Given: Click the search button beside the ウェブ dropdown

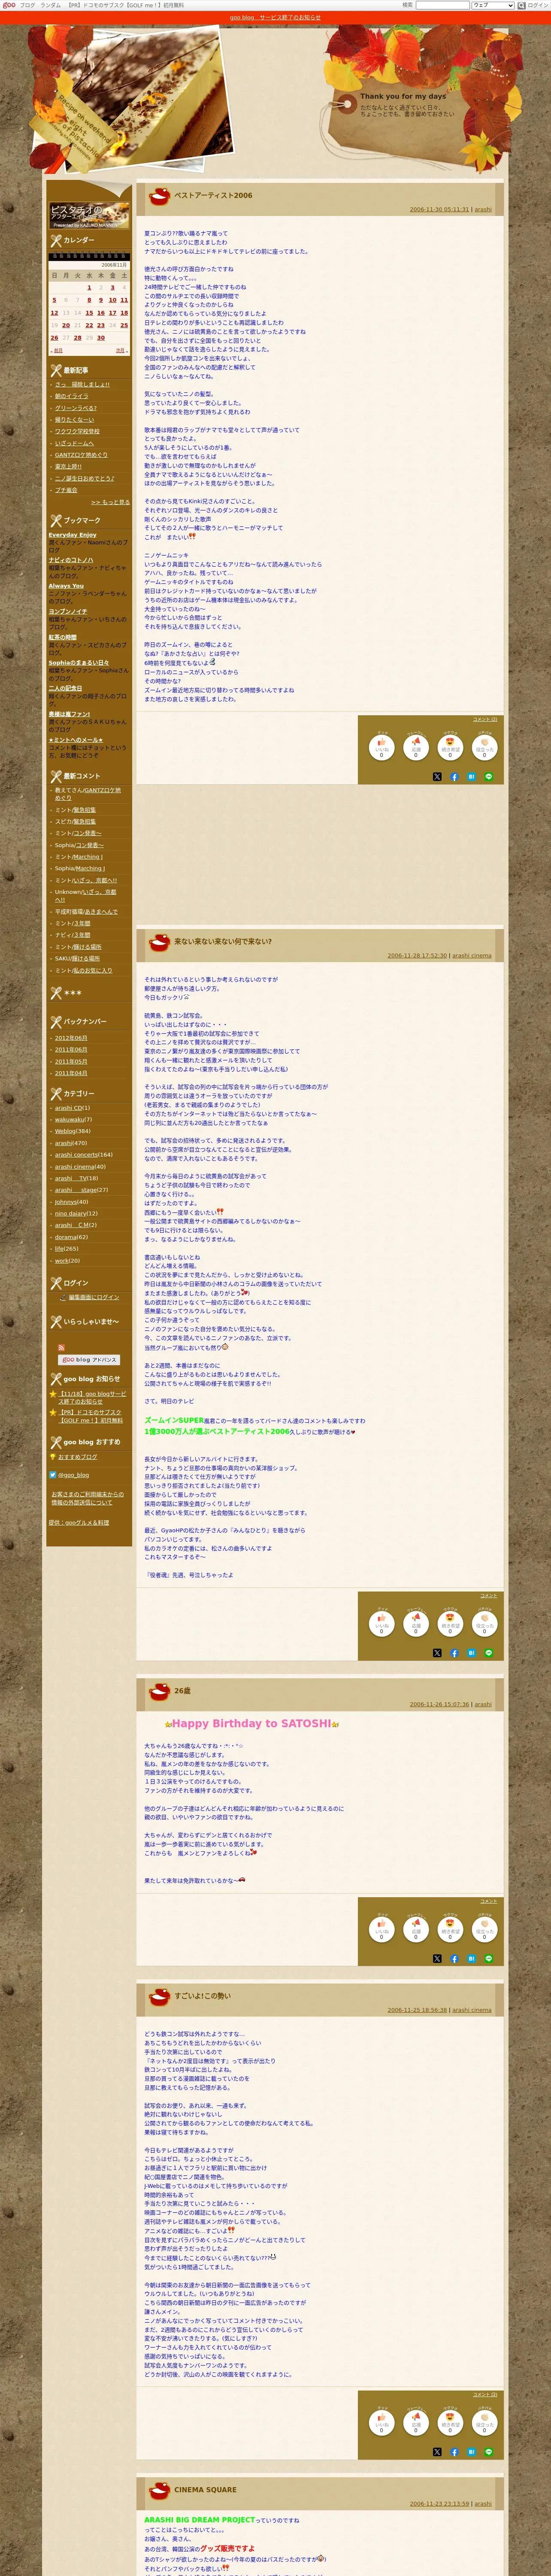Looking at the screenshot, I should (521, 5).
